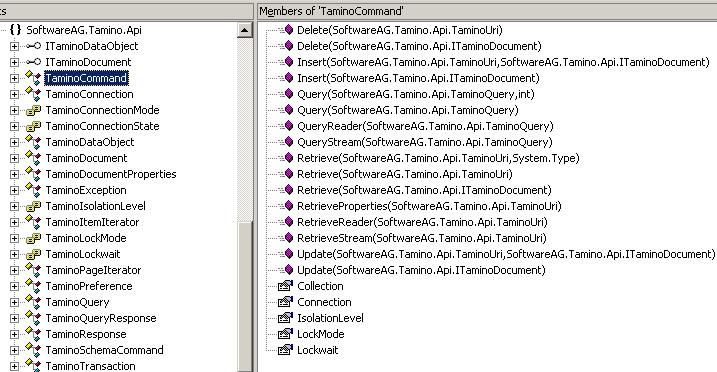Select the IsolationLevel member
The height and width of the screenshot is (372, 717).
(330, 318)
